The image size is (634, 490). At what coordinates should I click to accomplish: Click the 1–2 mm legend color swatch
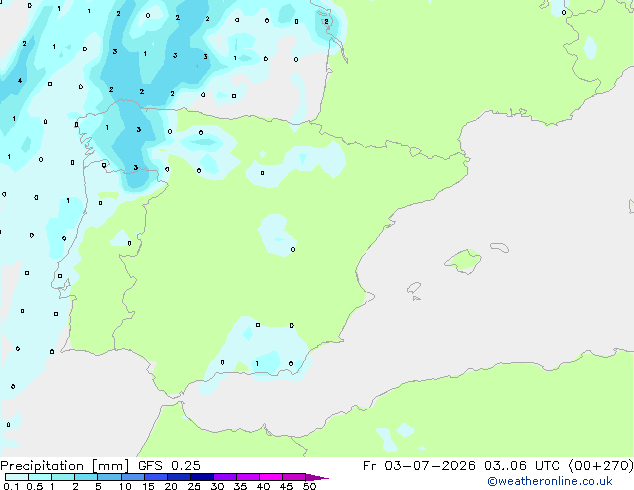click(x=63, y=477)
